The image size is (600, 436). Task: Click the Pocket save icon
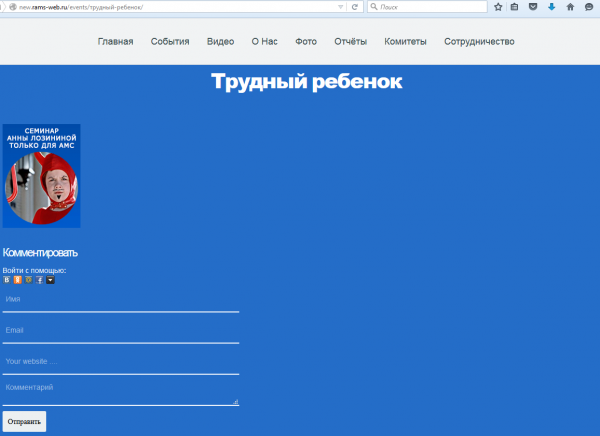[x=533, y=7]
